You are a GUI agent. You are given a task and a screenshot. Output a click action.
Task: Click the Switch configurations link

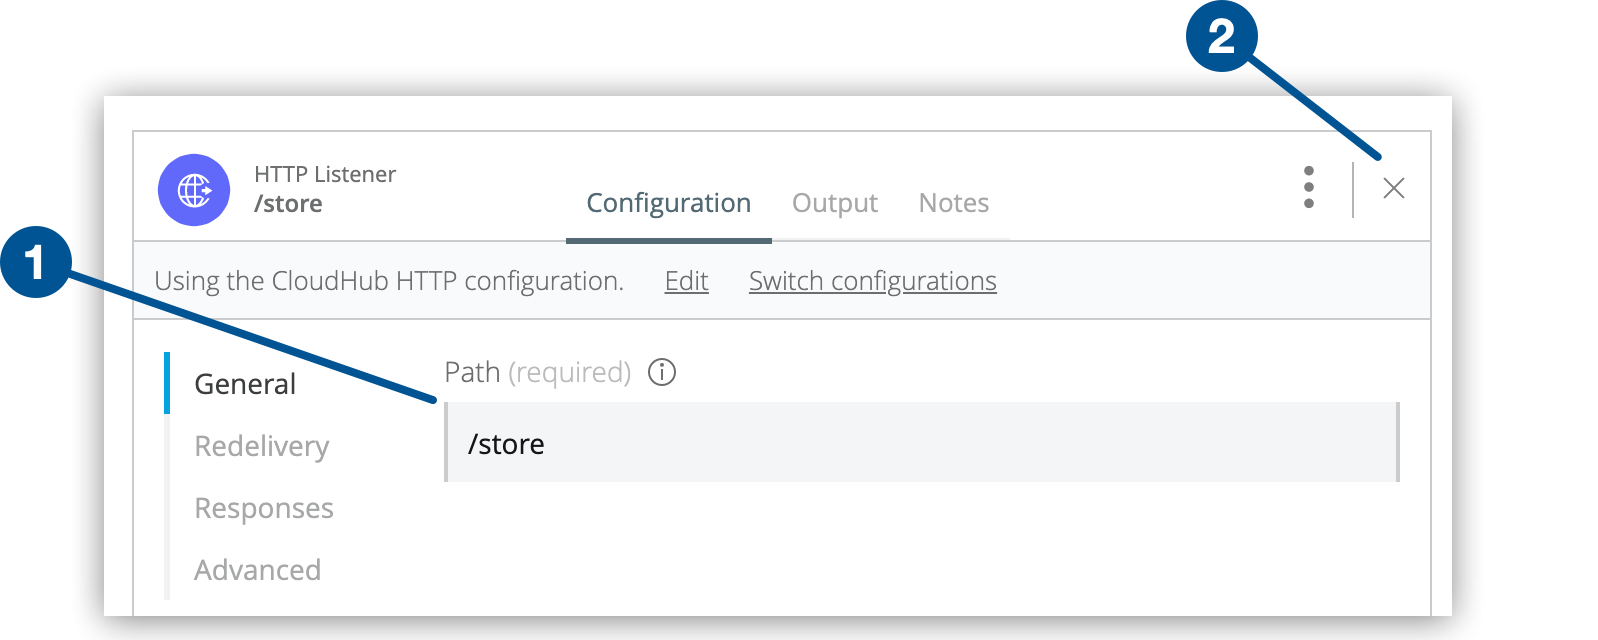click(x=872, y=281)
